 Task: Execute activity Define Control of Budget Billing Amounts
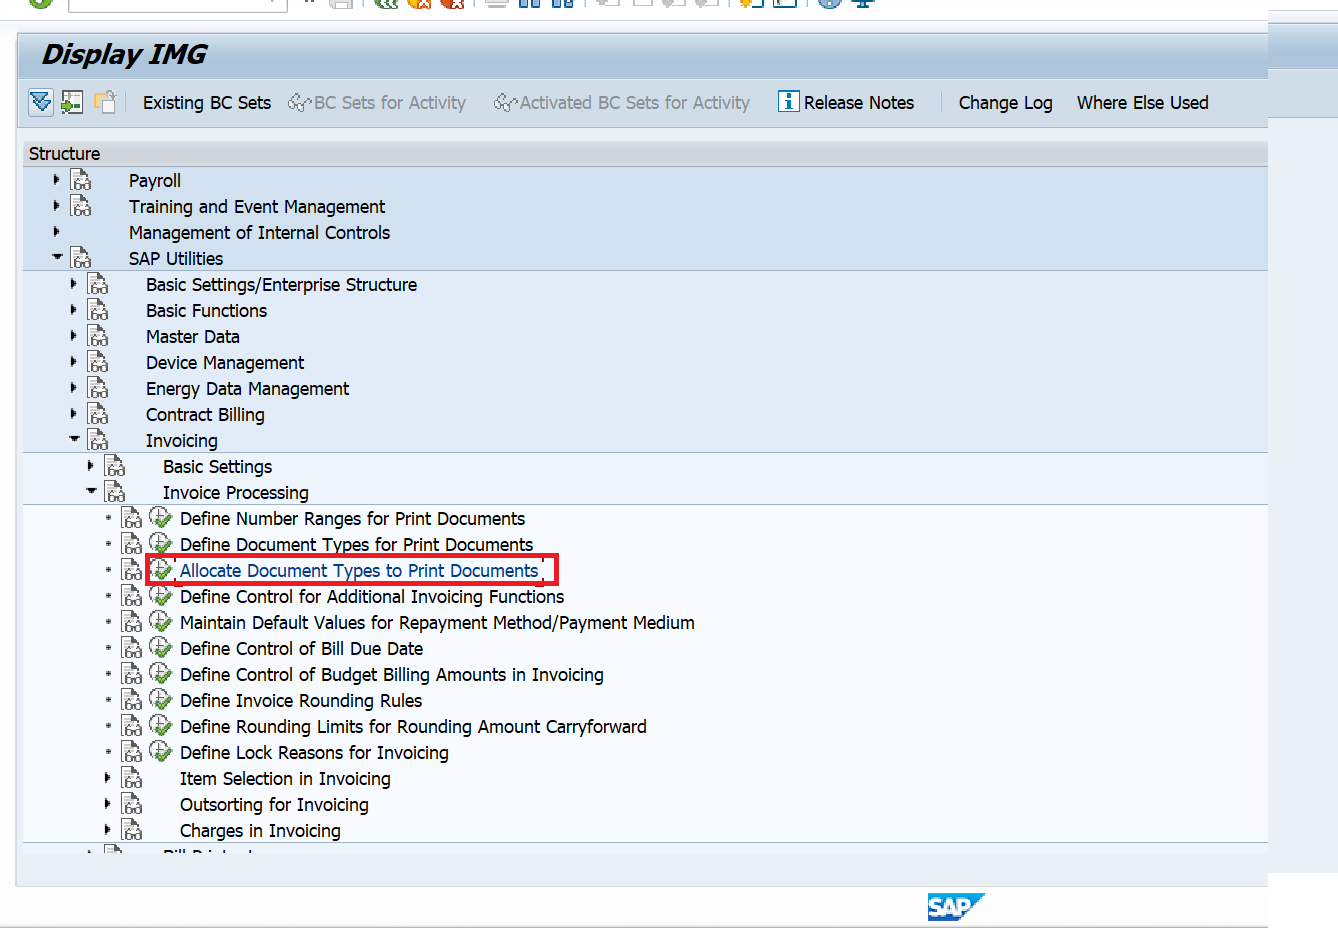coord(161,674)
